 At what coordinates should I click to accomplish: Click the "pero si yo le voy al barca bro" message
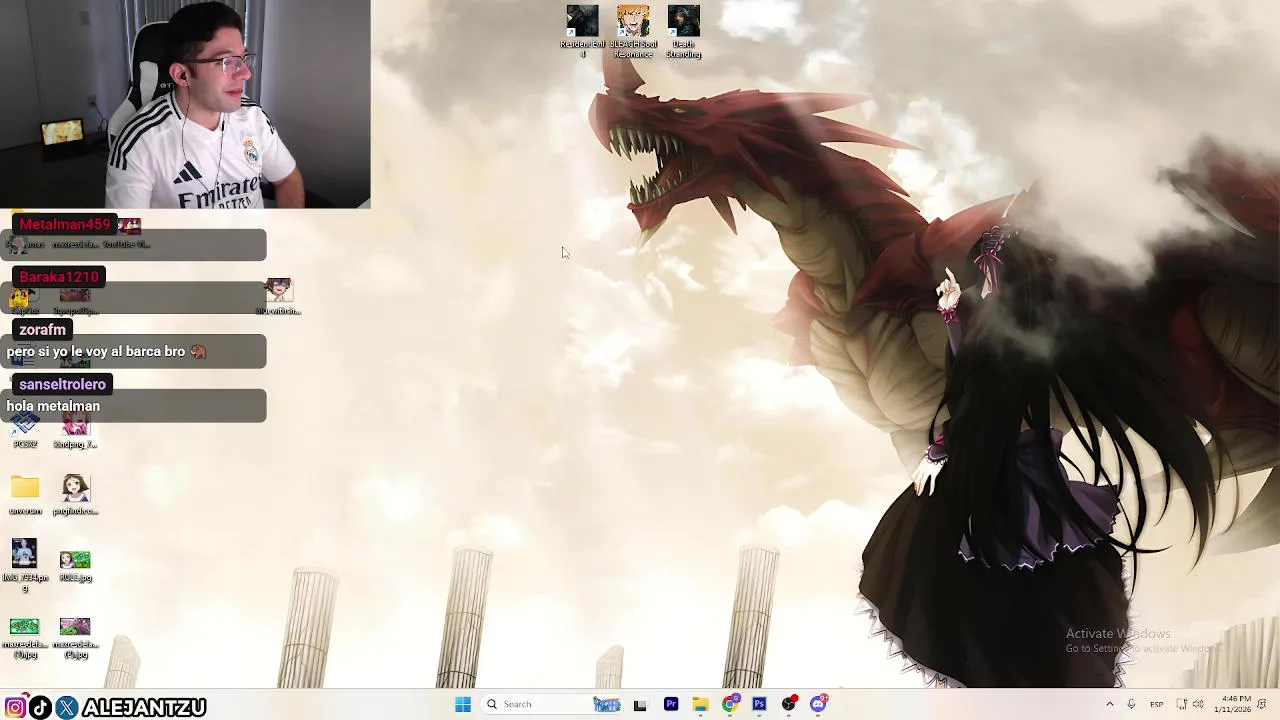tap(96, 352)
